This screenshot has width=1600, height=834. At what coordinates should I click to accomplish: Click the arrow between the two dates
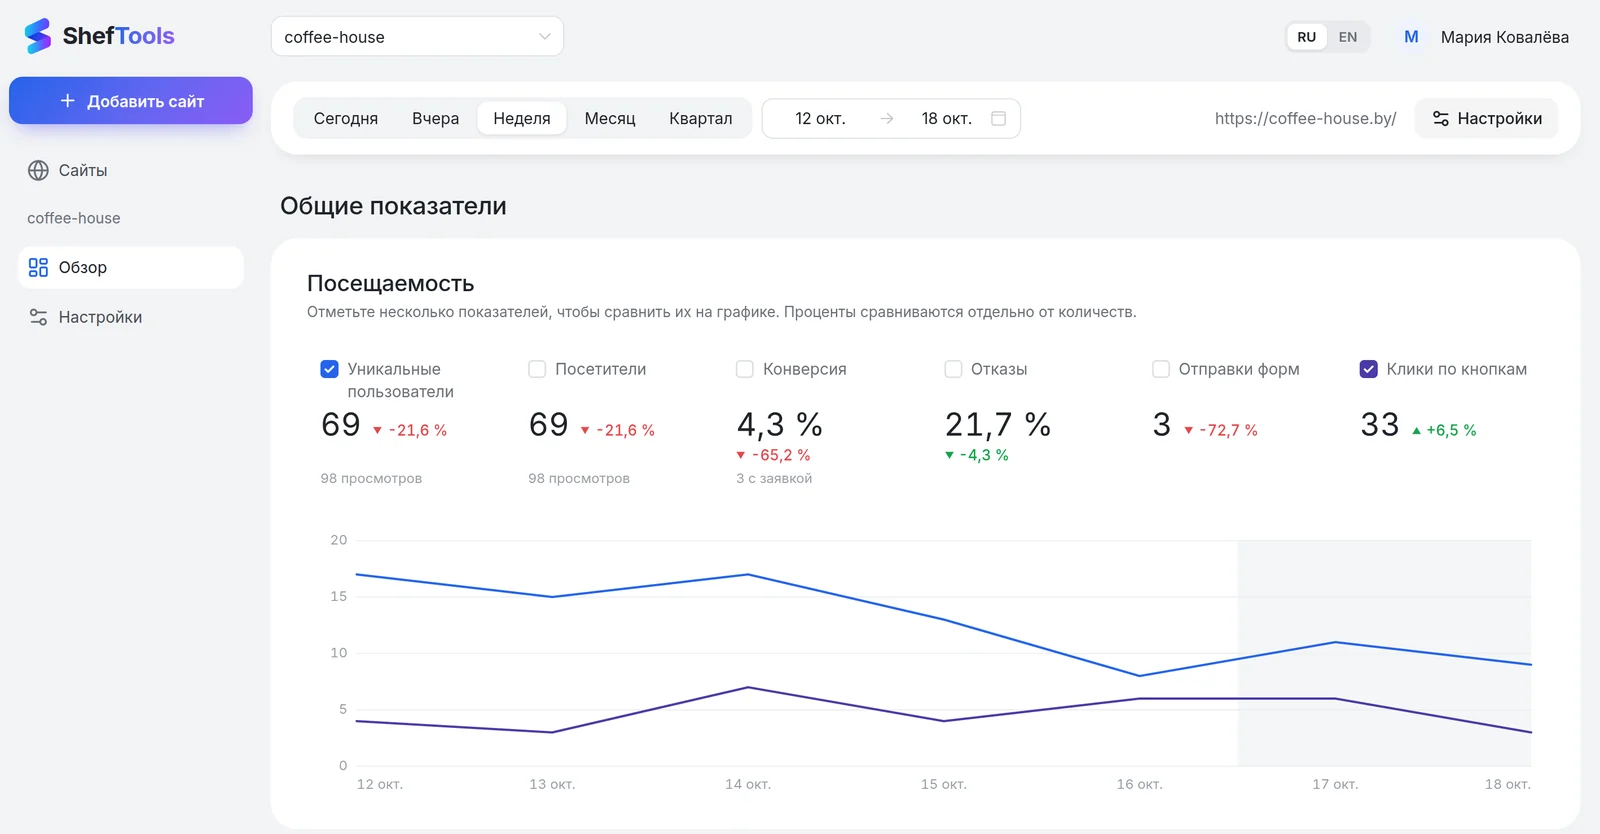pyautogui.click(x=887, y=118)
